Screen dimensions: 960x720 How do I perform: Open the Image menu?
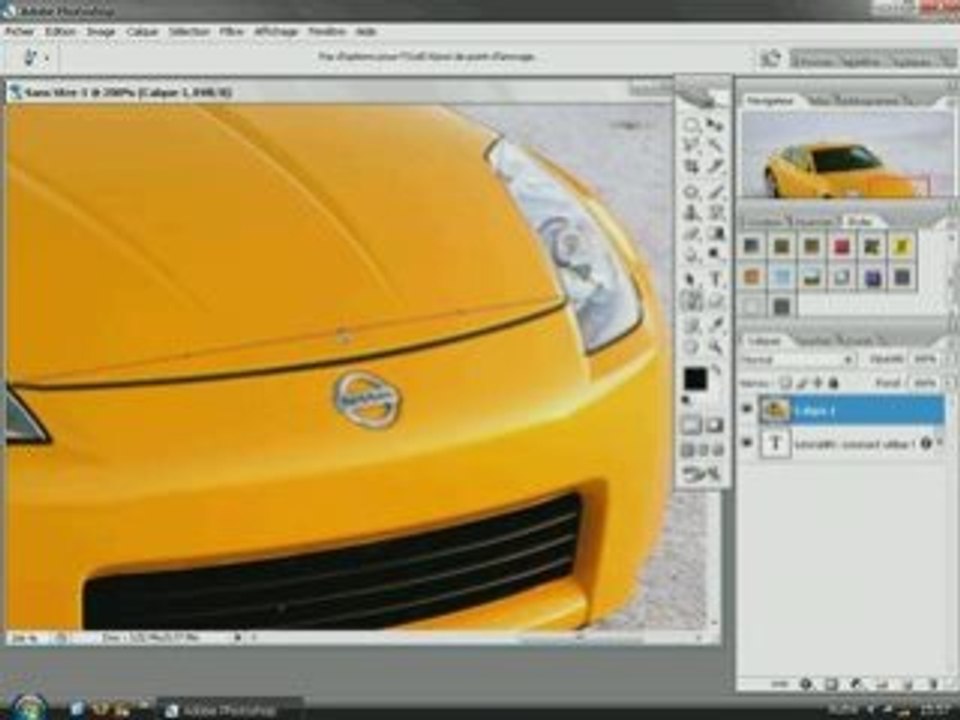click(x=101, y=31)
